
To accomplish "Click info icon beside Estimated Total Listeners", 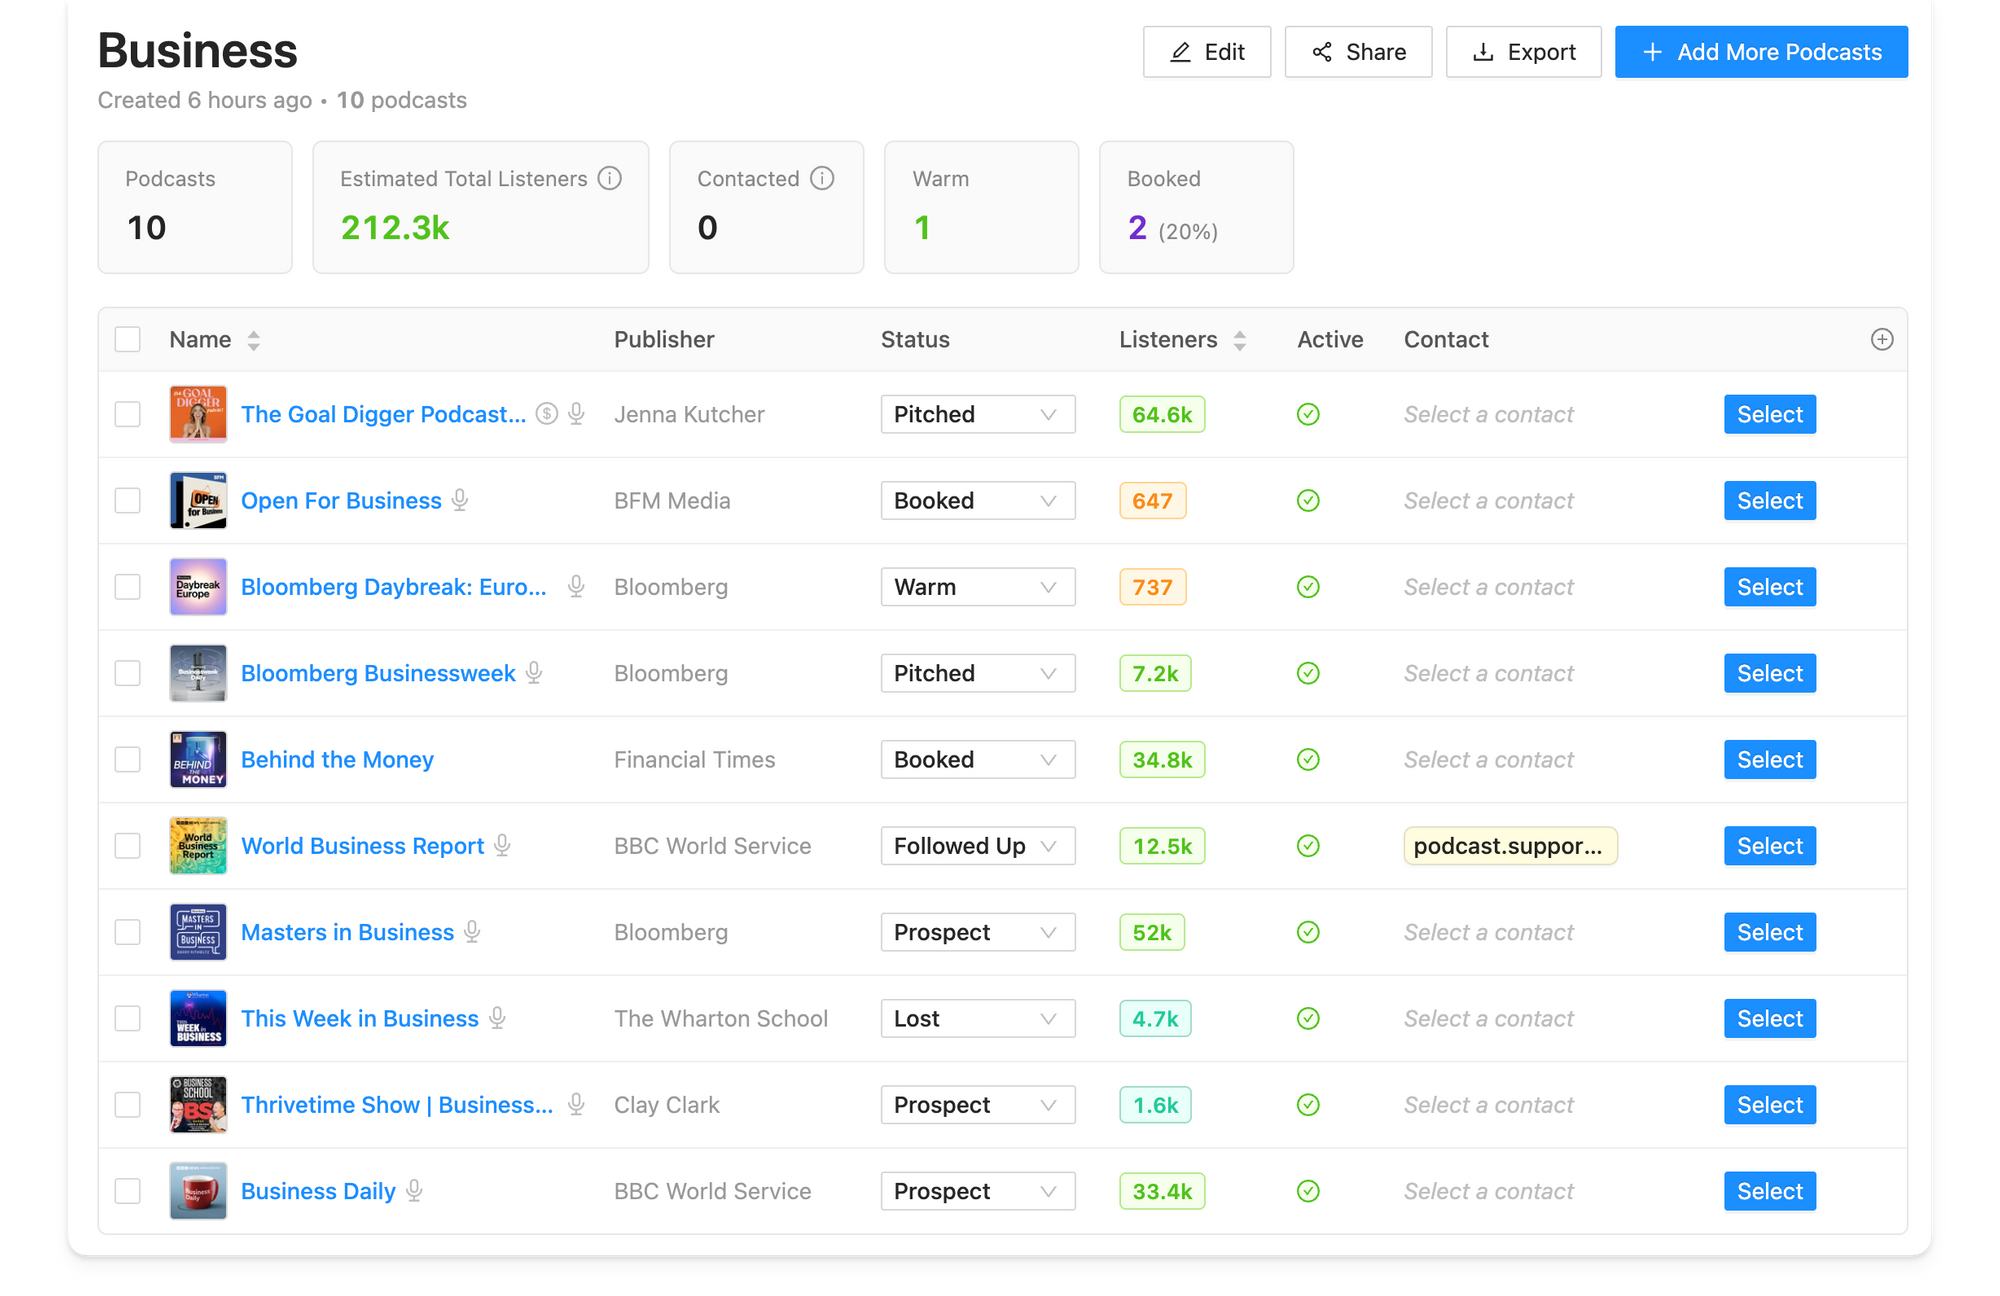I will [x=609, y=178].
